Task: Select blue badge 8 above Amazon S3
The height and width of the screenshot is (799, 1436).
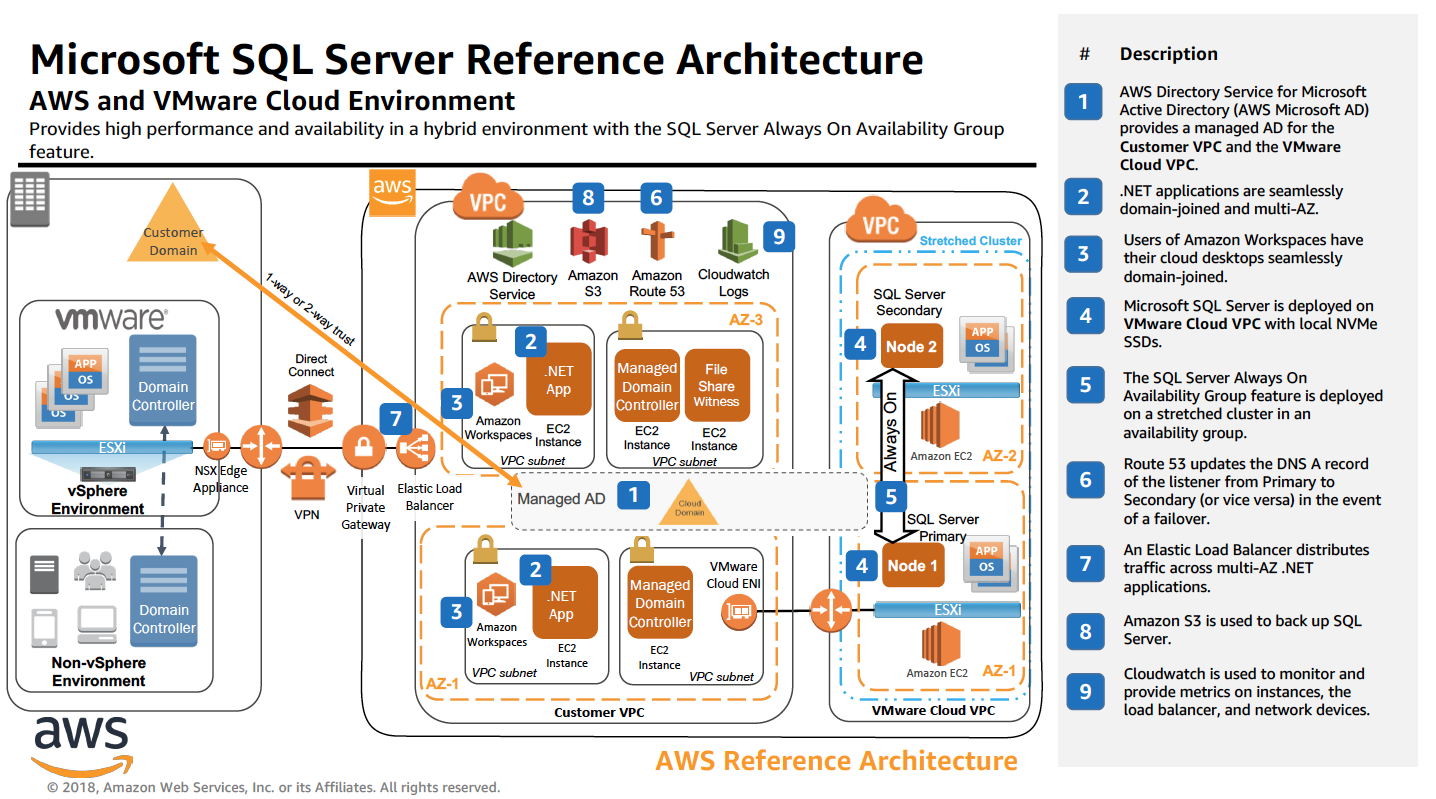Action: (589, 197)
